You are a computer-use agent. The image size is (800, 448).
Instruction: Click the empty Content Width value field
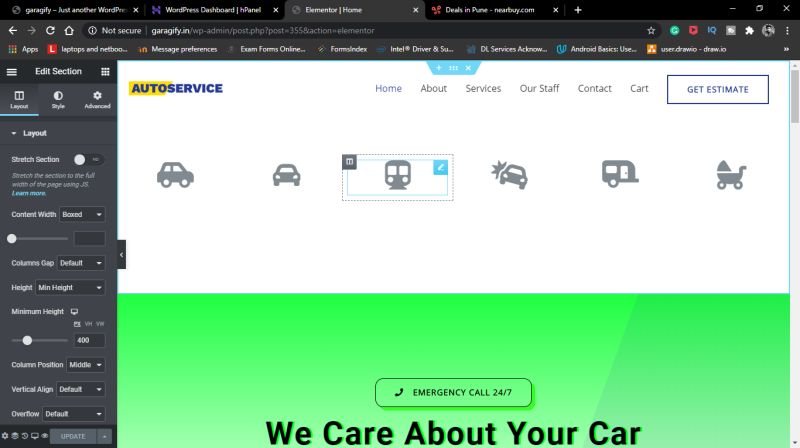coord(90,238)
